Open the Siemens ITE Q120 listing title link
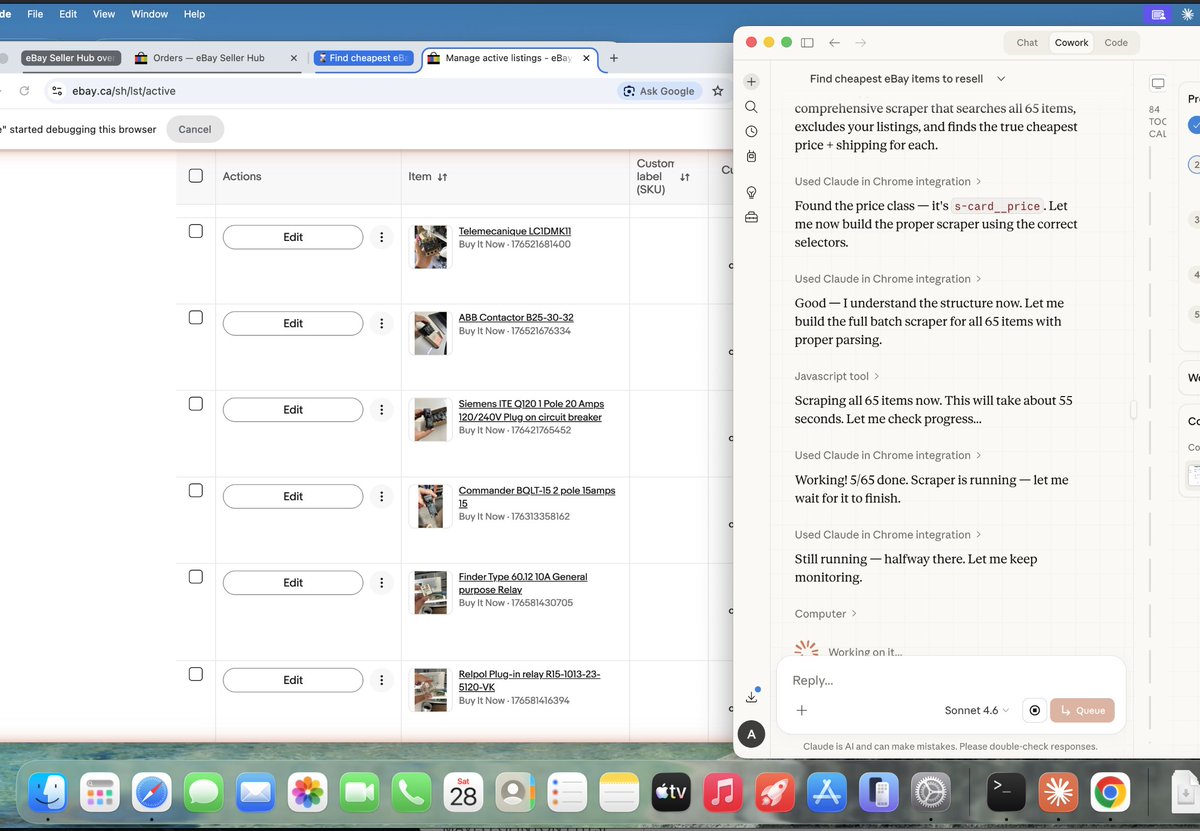 (x=531, y=410)
